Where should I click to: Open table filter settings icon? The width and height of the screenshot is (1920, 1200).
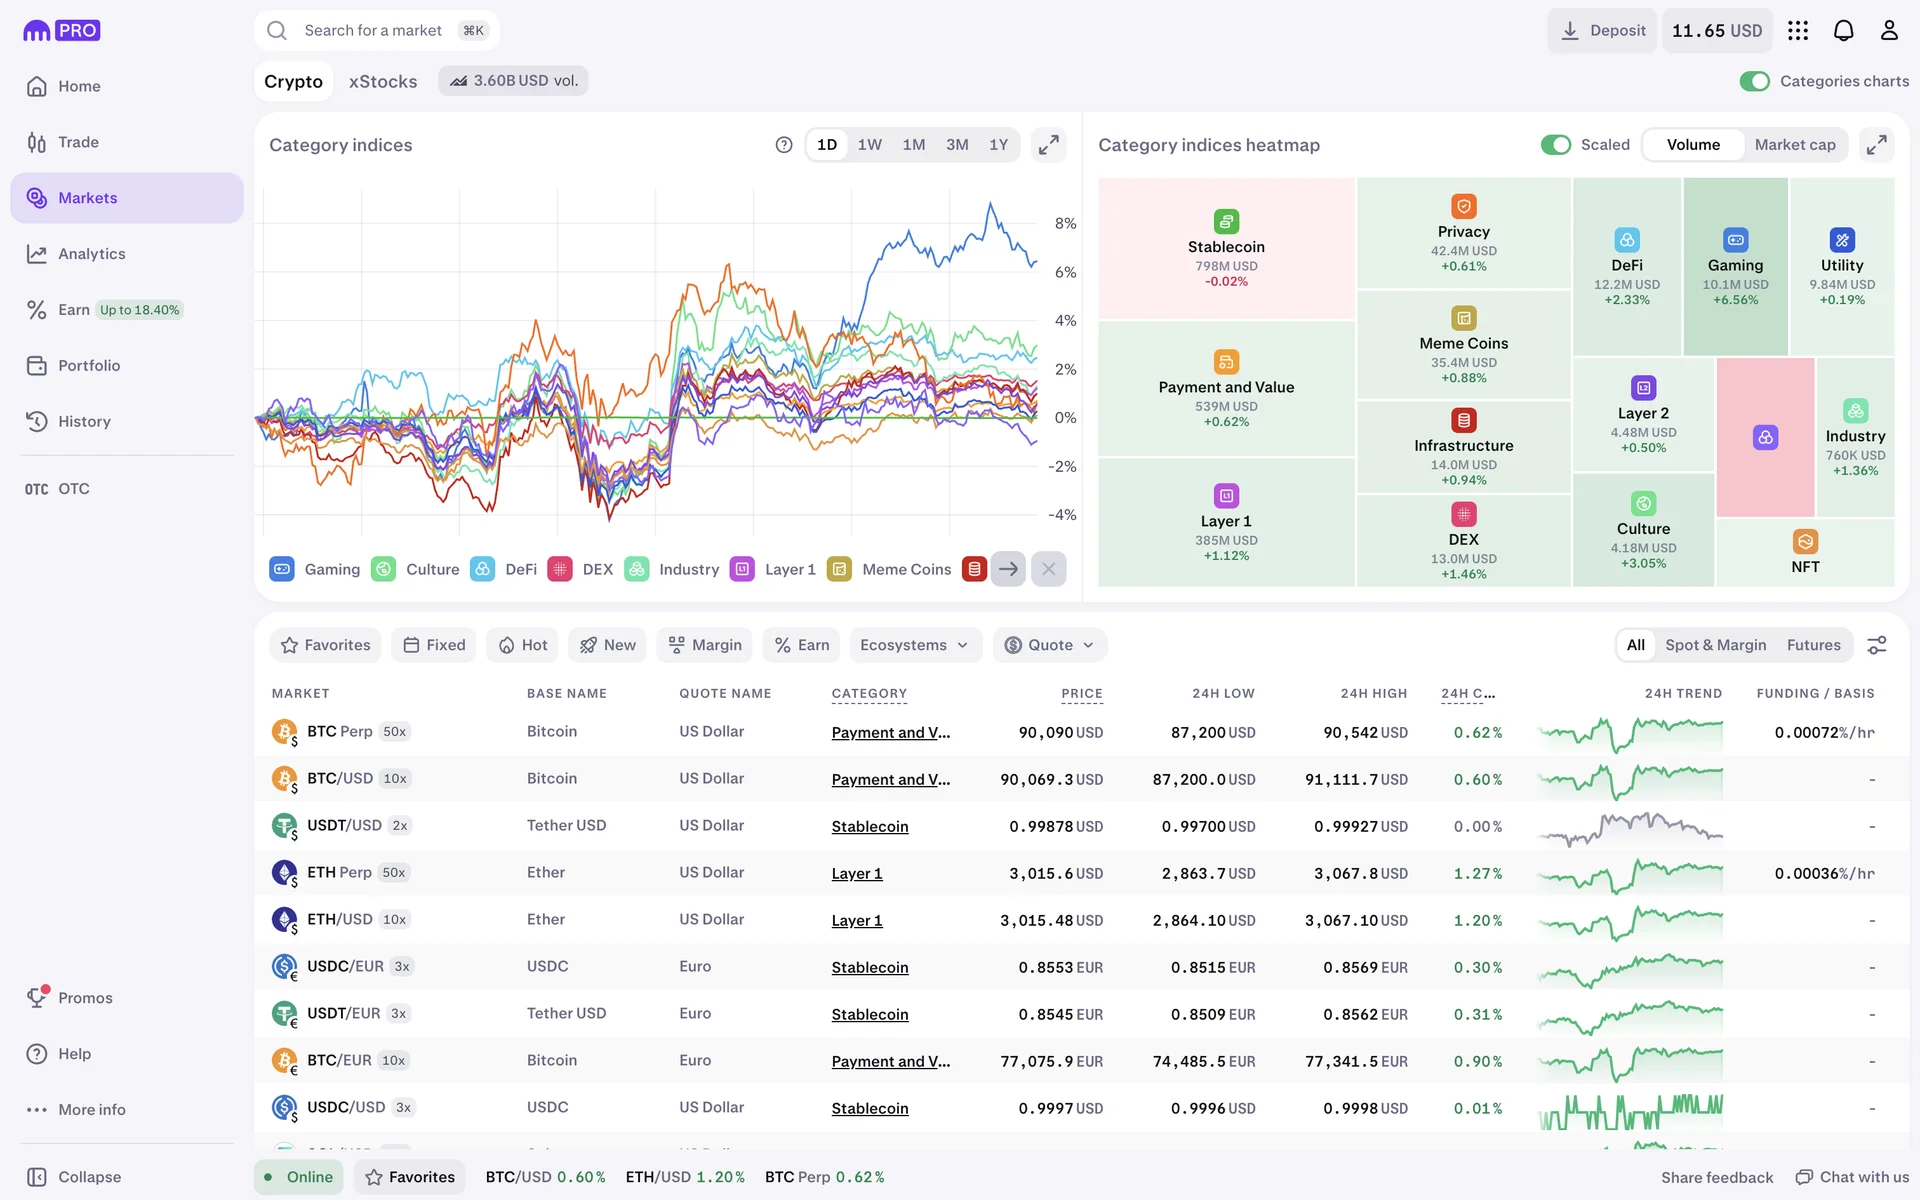1877,645
